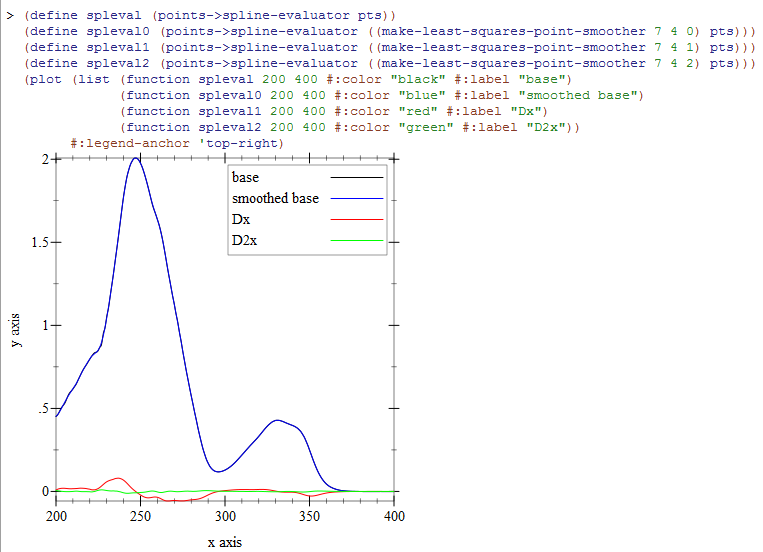Screen dimensions: 763x552
Task: Click the red Dx curve bump near 237
Action: pyautogui.click(x=117, y=478)
